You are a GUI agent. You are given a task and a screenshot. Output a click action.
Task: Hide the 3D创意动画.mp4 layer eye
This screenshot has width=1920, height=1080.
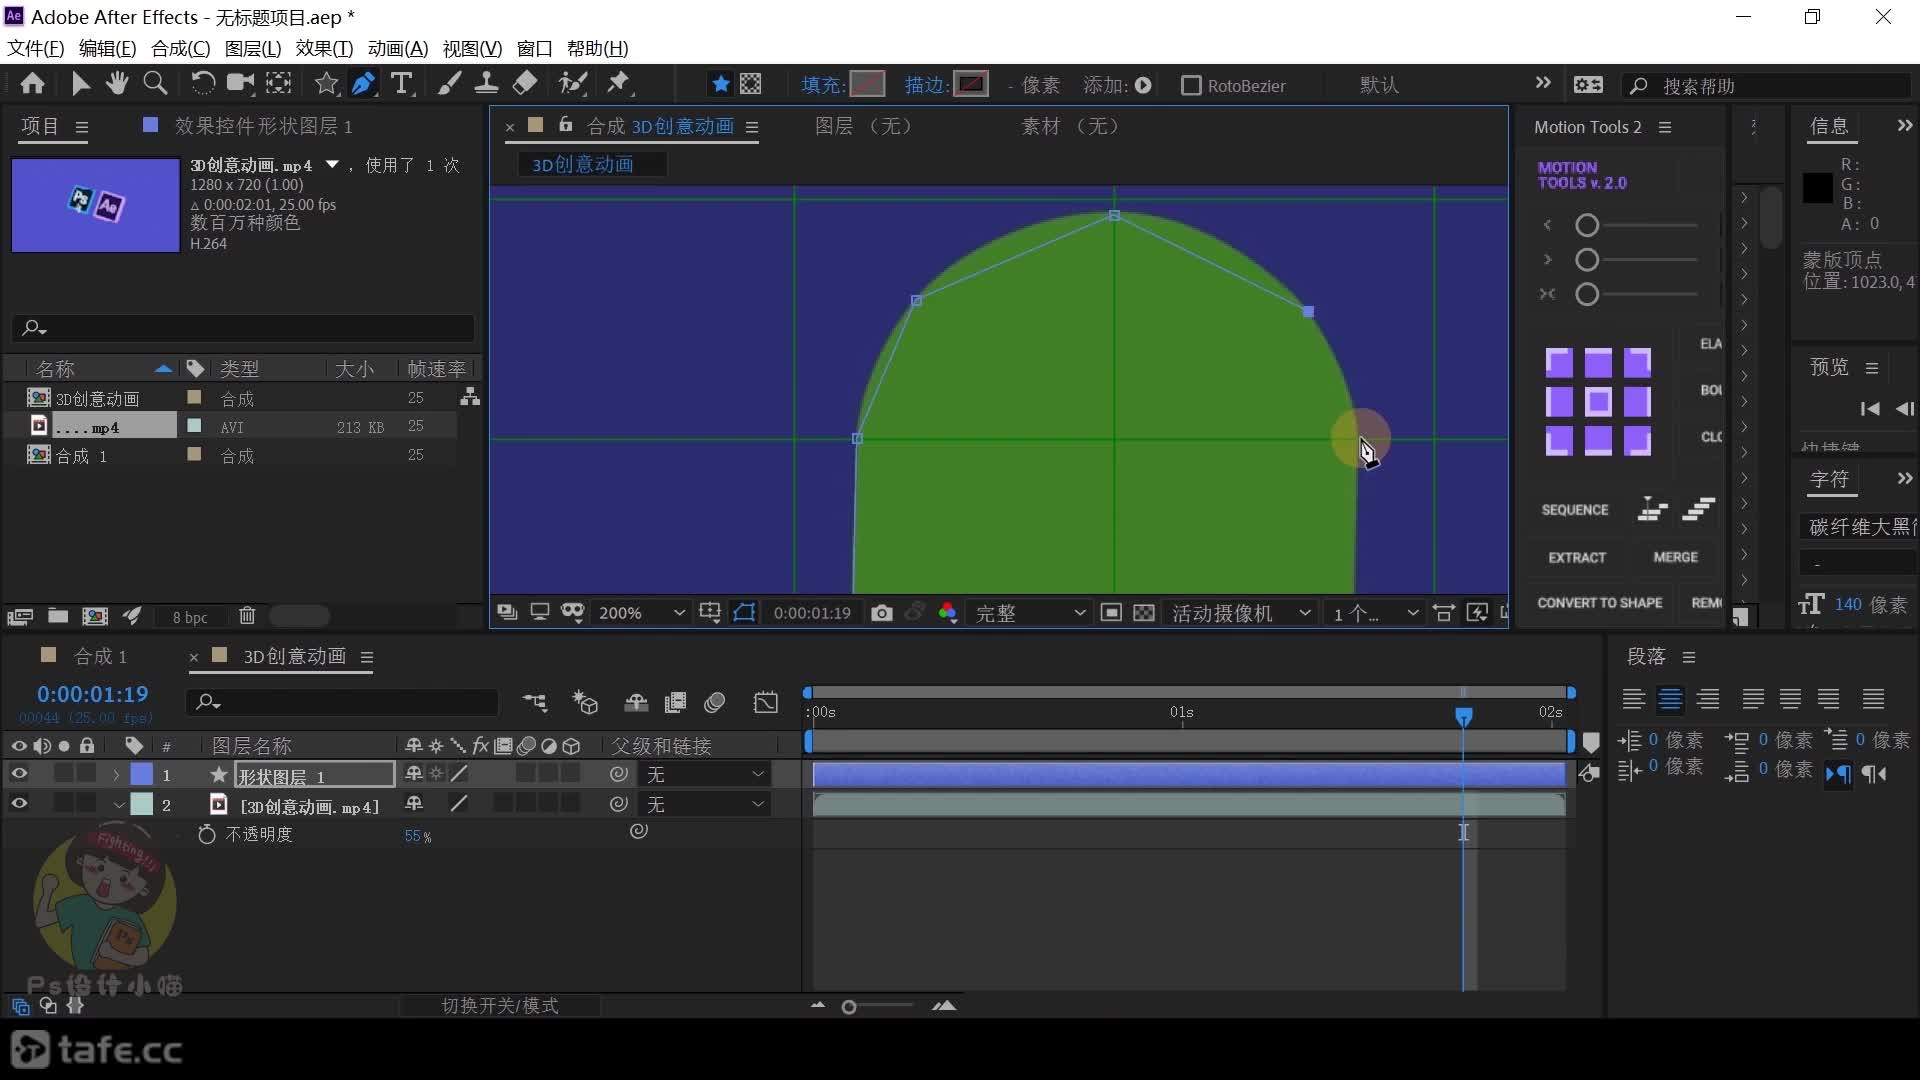[x=19, y=804]
